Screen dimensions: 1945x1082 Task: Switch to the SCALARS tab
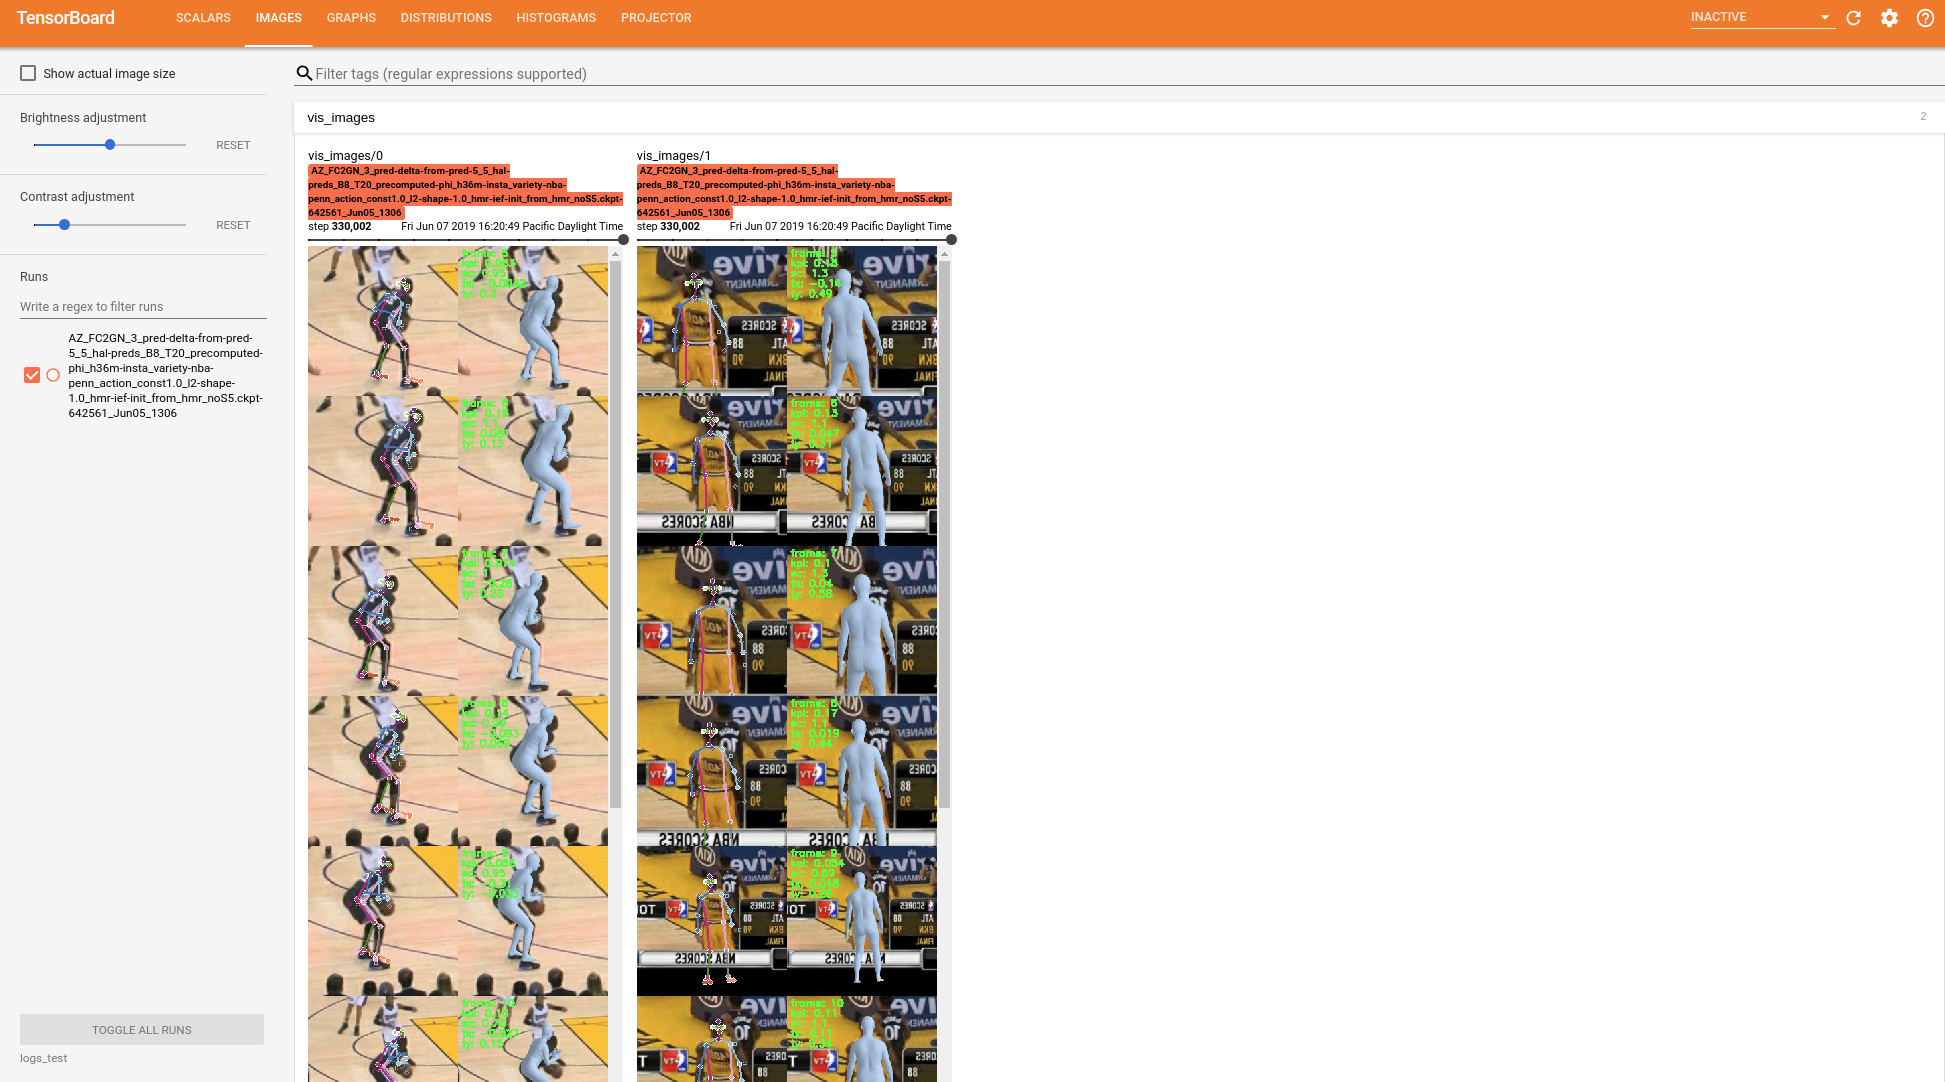(x=203, y=18)
